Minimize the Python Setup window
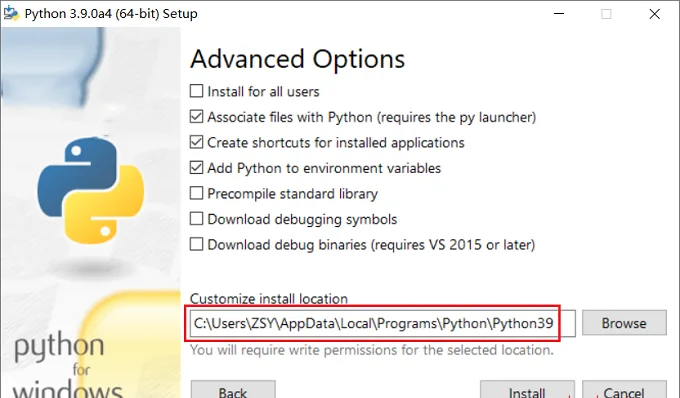The width and height of the screenshot is (680, 398). pos(559,14)
